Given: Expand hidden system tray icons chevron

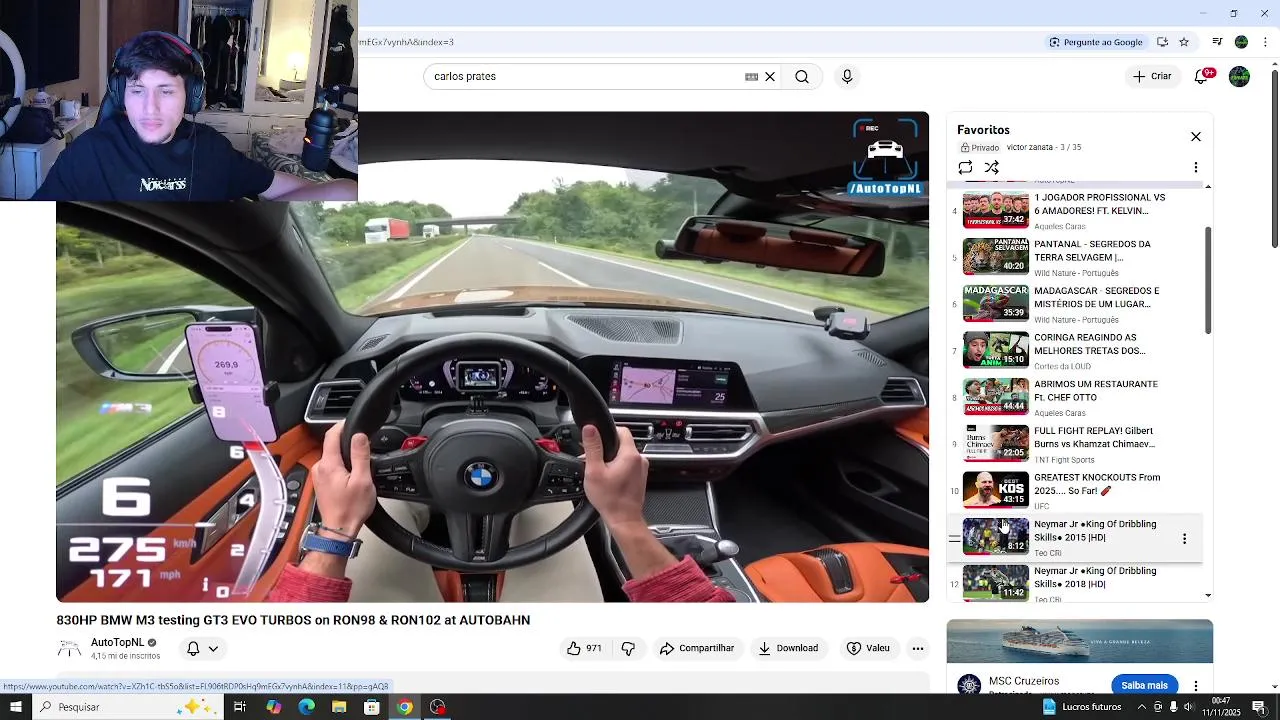Looking at the screenshot, I should click(x=1142, y=707).
